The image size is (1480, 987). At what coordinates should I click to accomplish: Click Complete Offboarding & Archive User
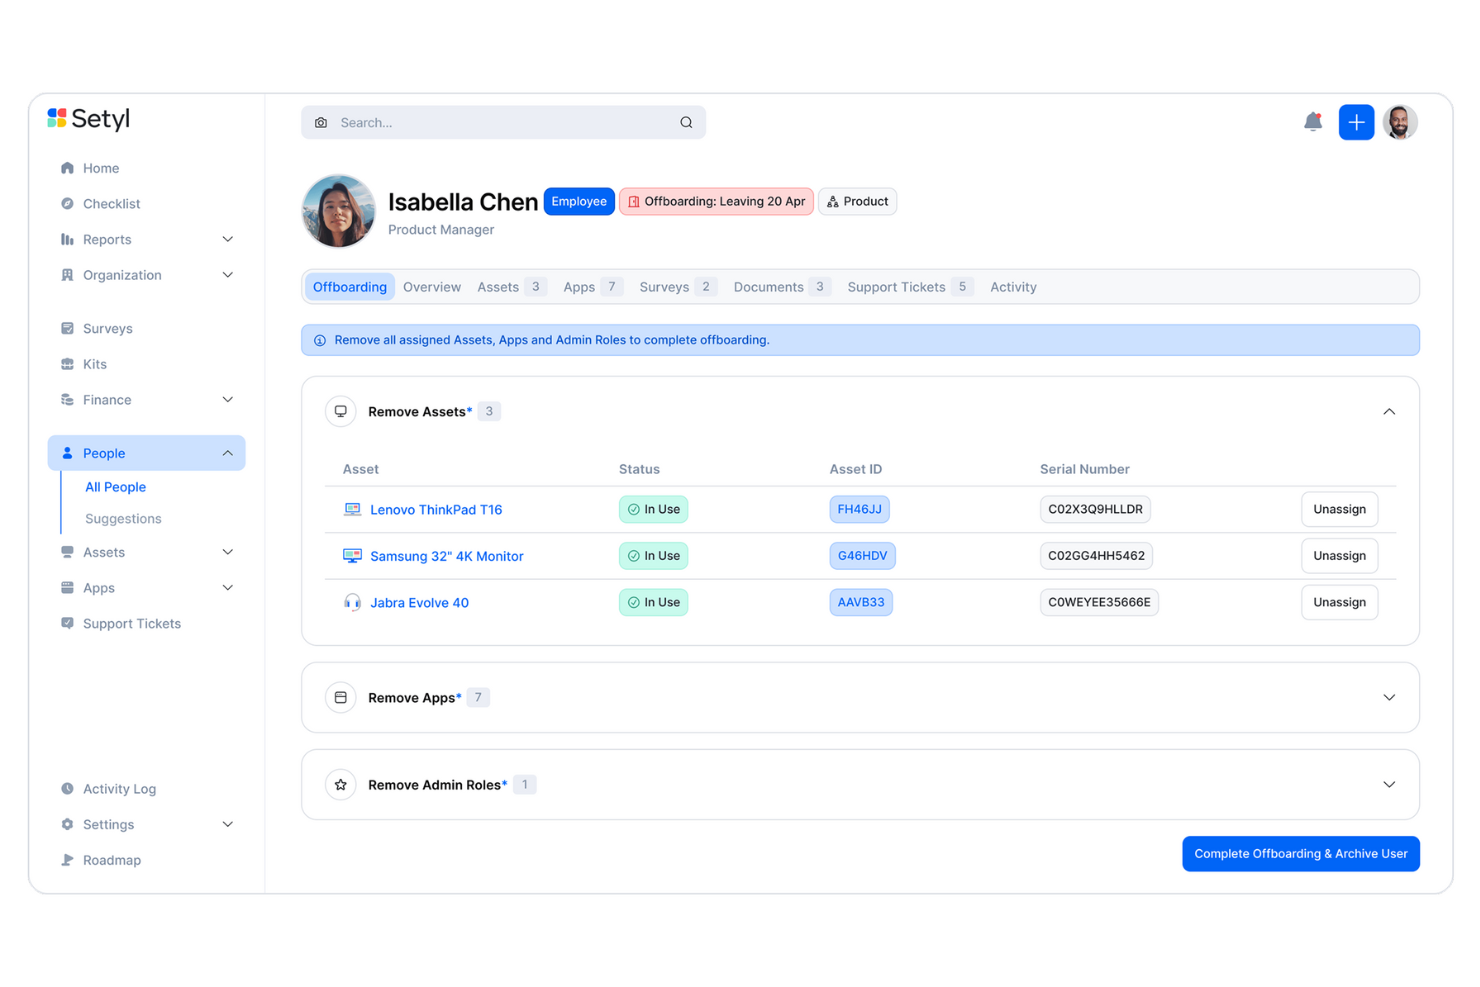tap(1300, 853)
